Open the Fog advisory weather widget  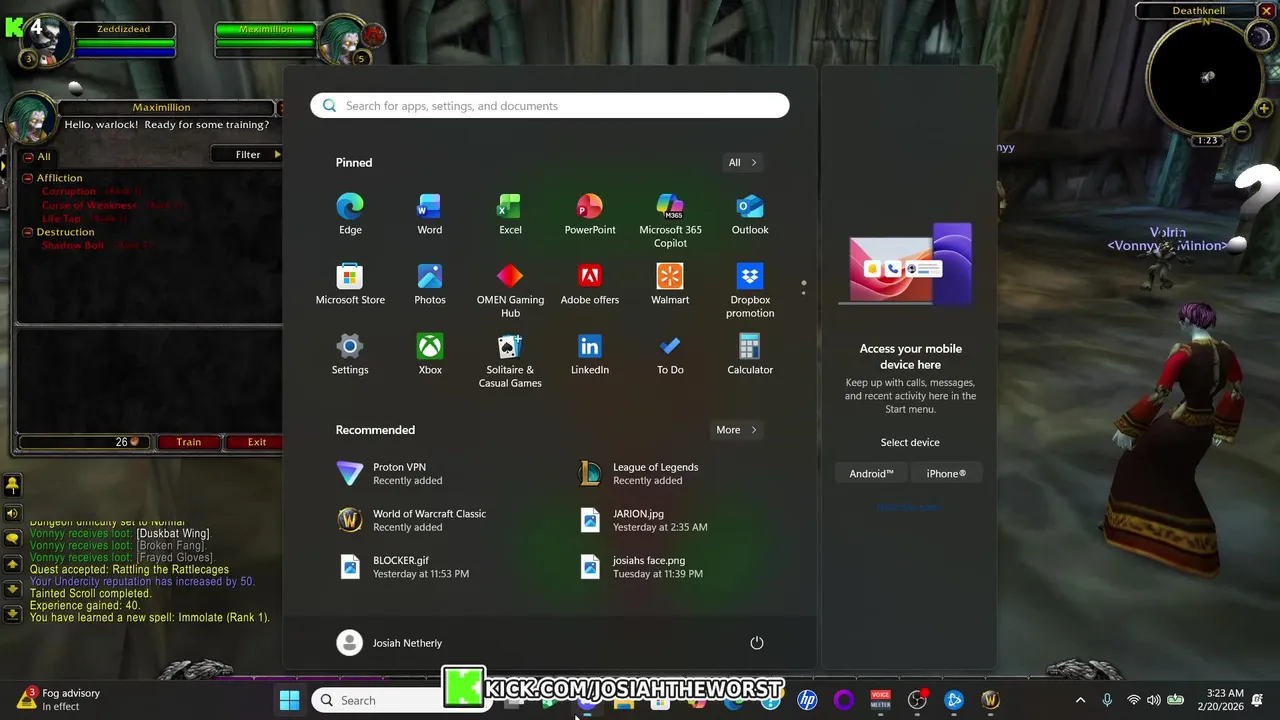click(x=60, y=700)
